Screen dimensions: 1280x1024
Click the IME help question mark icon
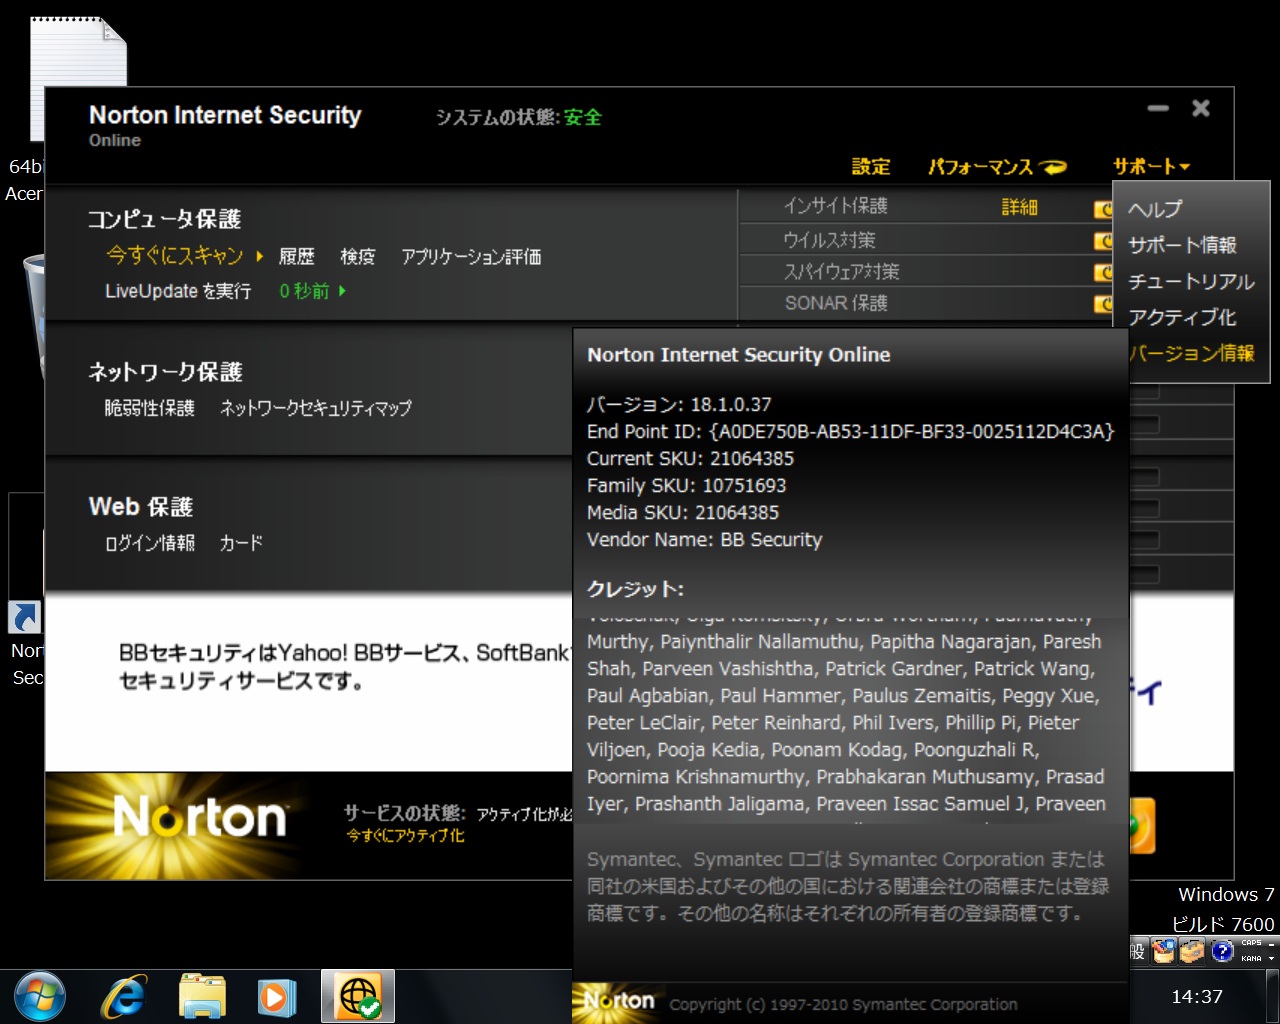tap(1222, 951)
